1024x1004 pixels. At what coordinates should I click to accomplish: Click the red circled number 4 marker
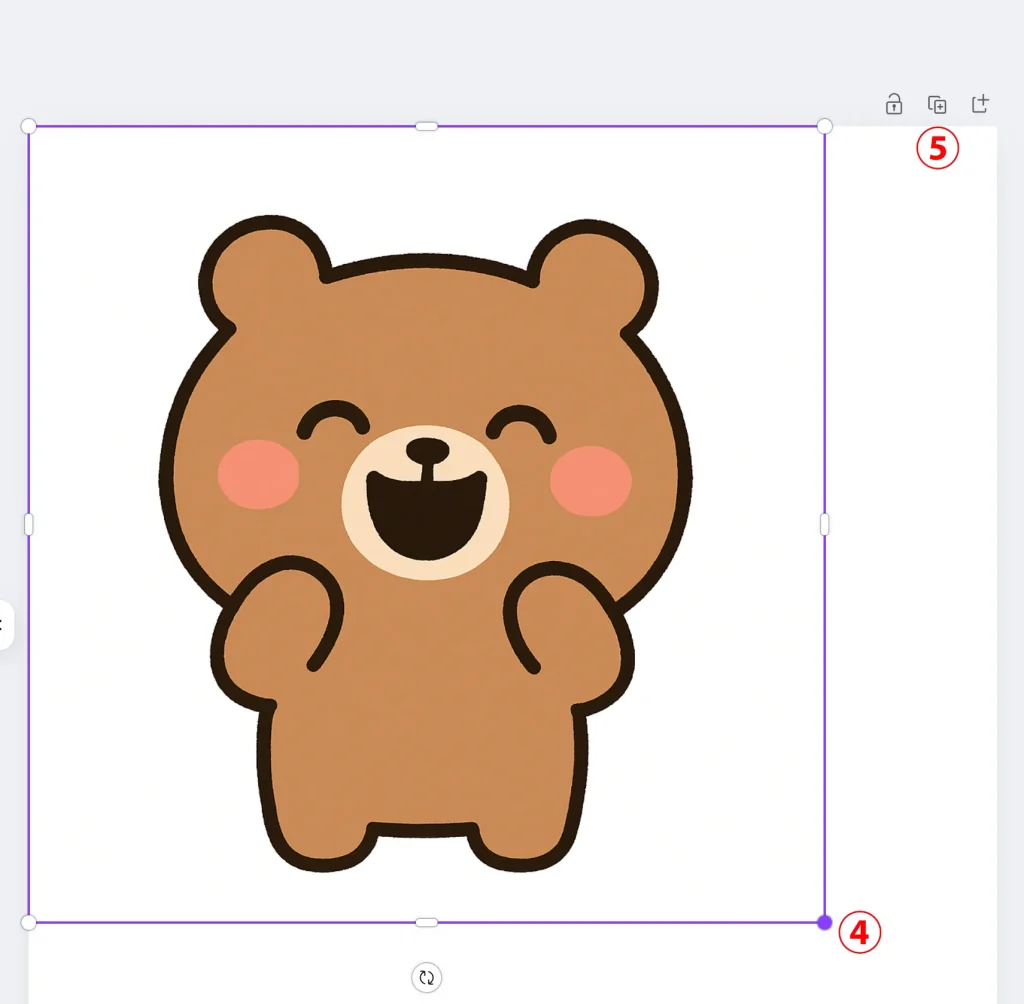(x=859, y=932)
